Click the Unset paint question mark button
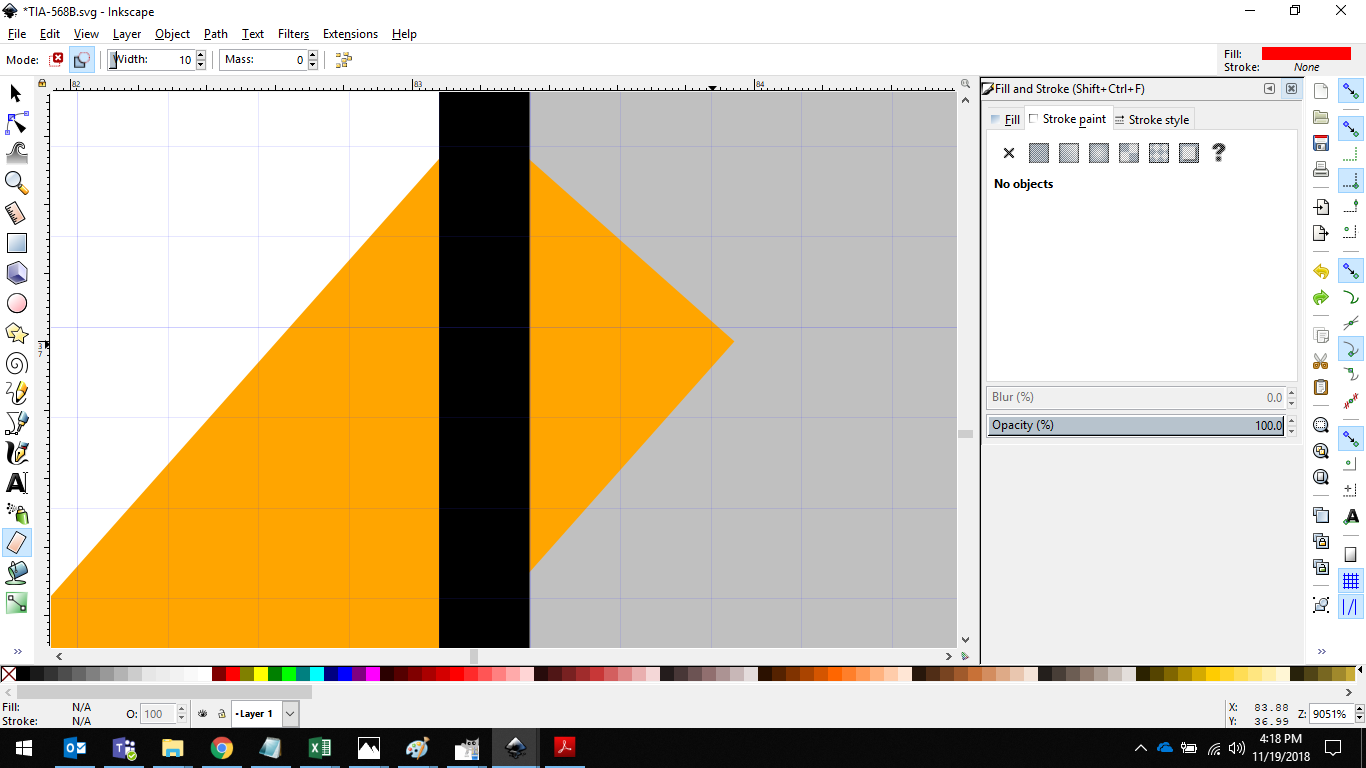This screenshot has width=1366, height=768. (1218, 153)
